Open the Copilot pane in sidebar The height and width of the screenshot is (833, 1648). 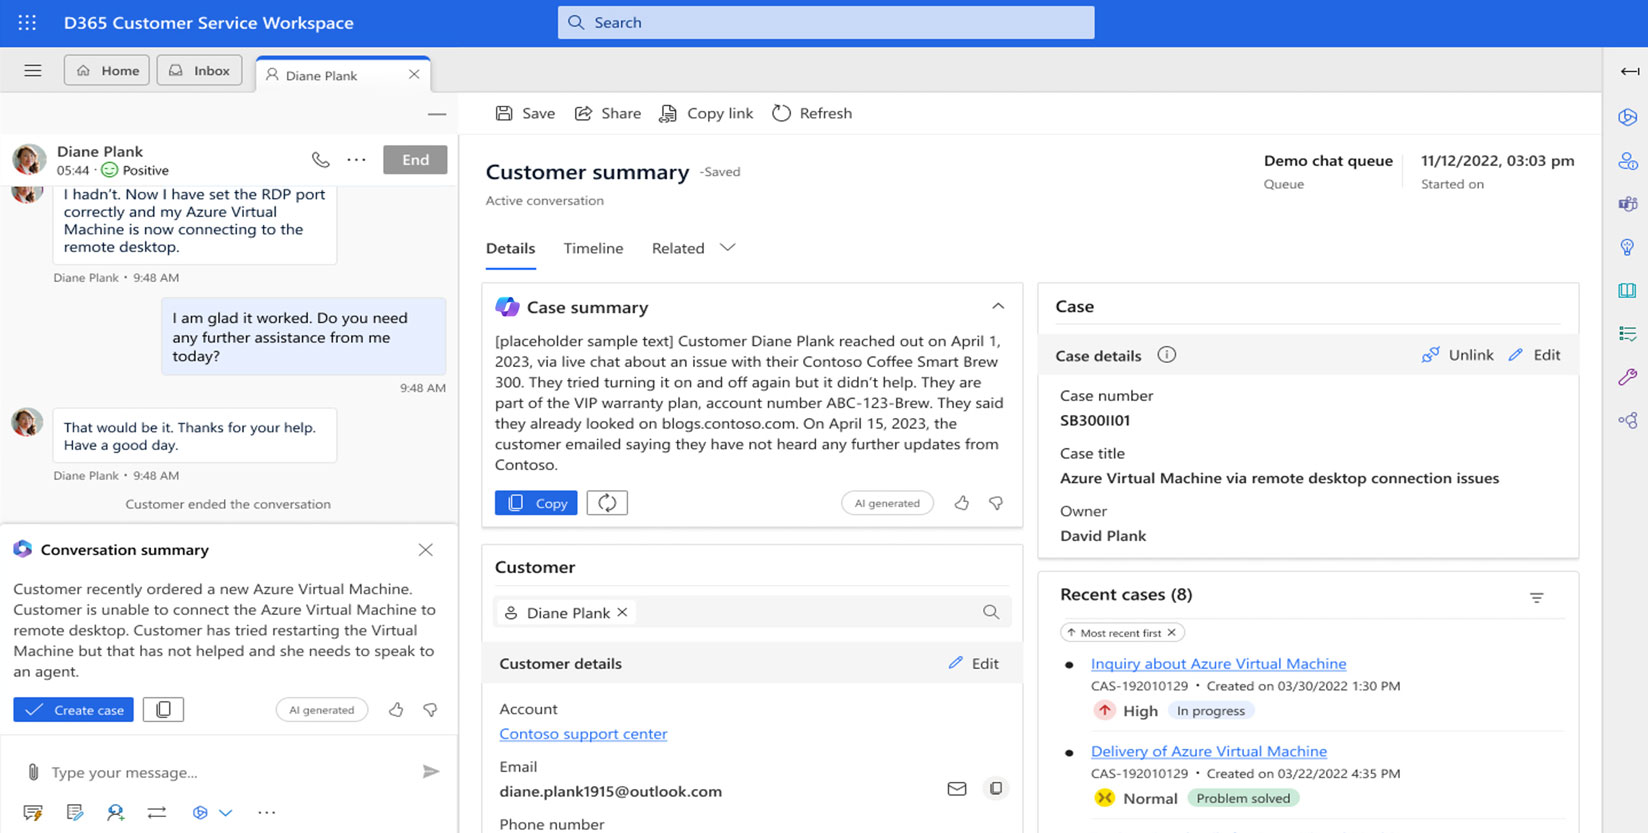click(x=1628, y=117)
